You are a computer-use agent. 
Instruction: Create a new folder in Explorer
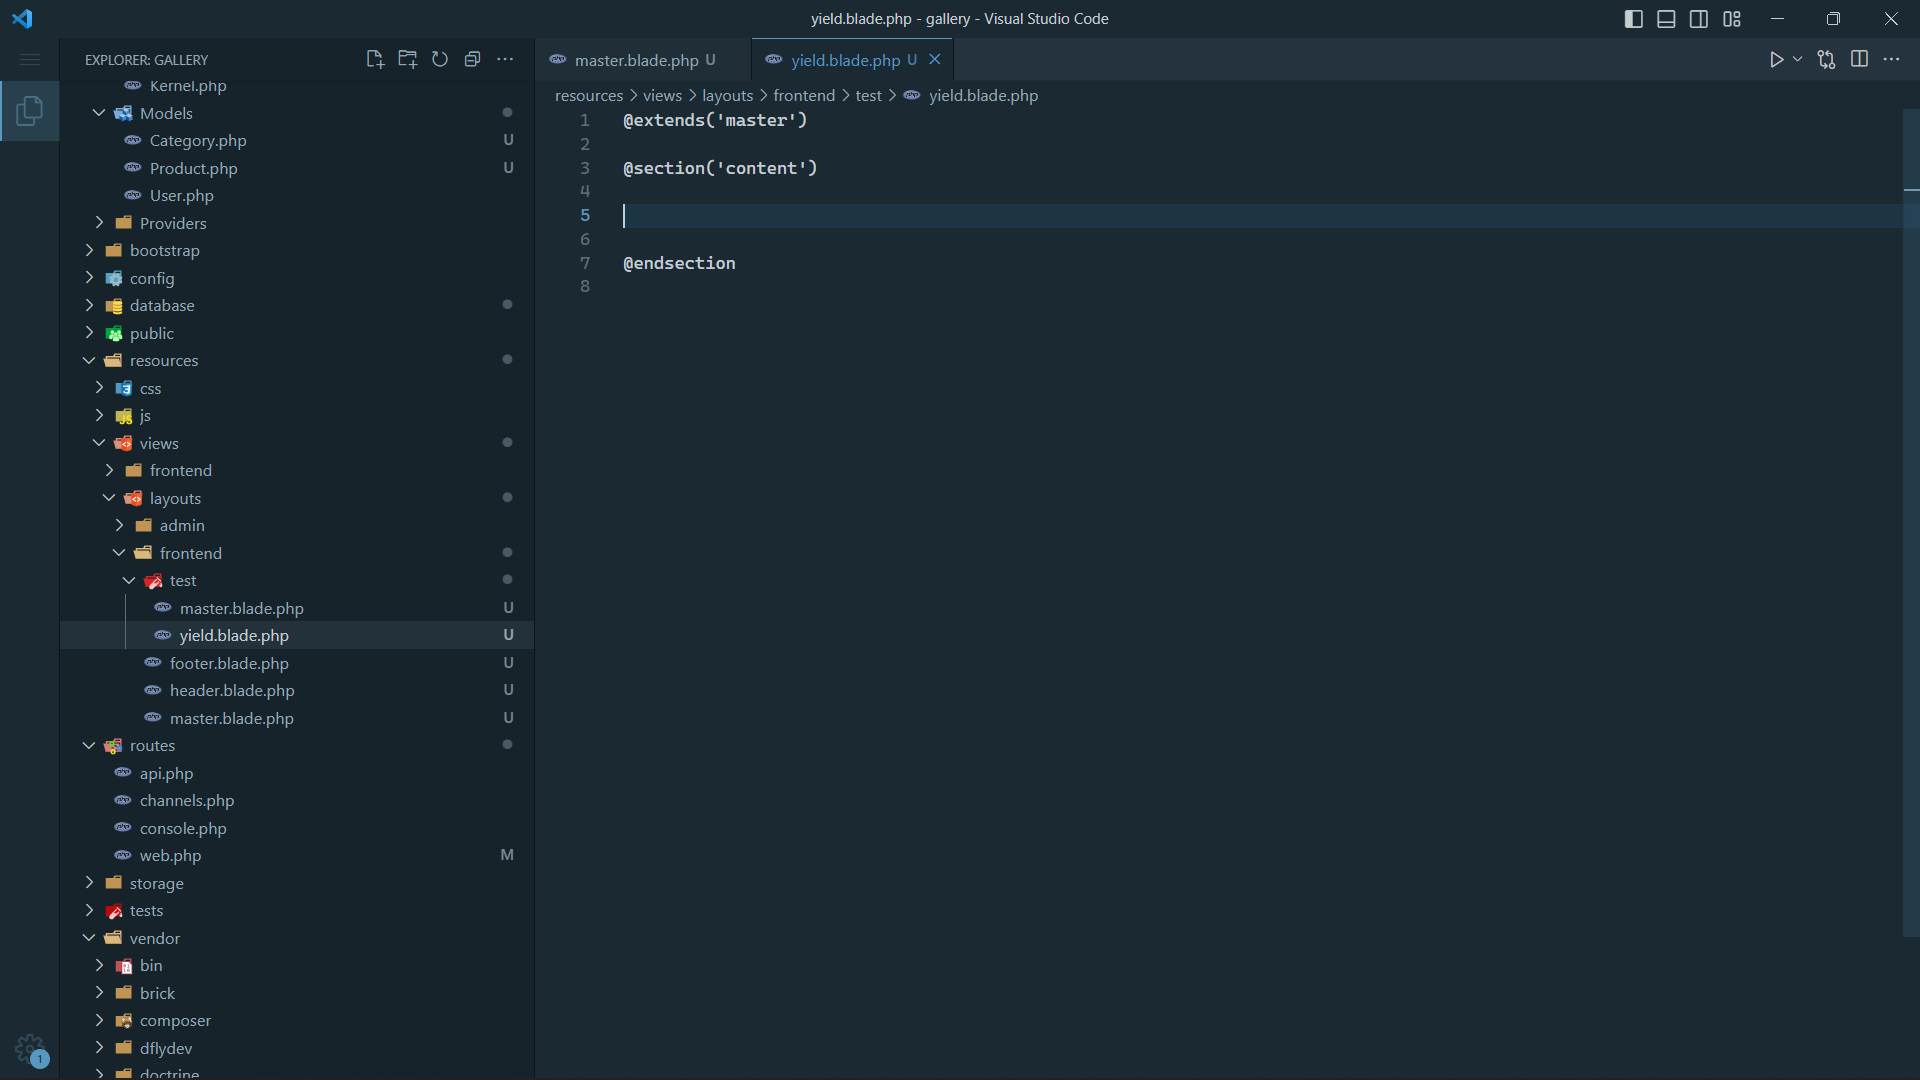(x=407, y=59)
